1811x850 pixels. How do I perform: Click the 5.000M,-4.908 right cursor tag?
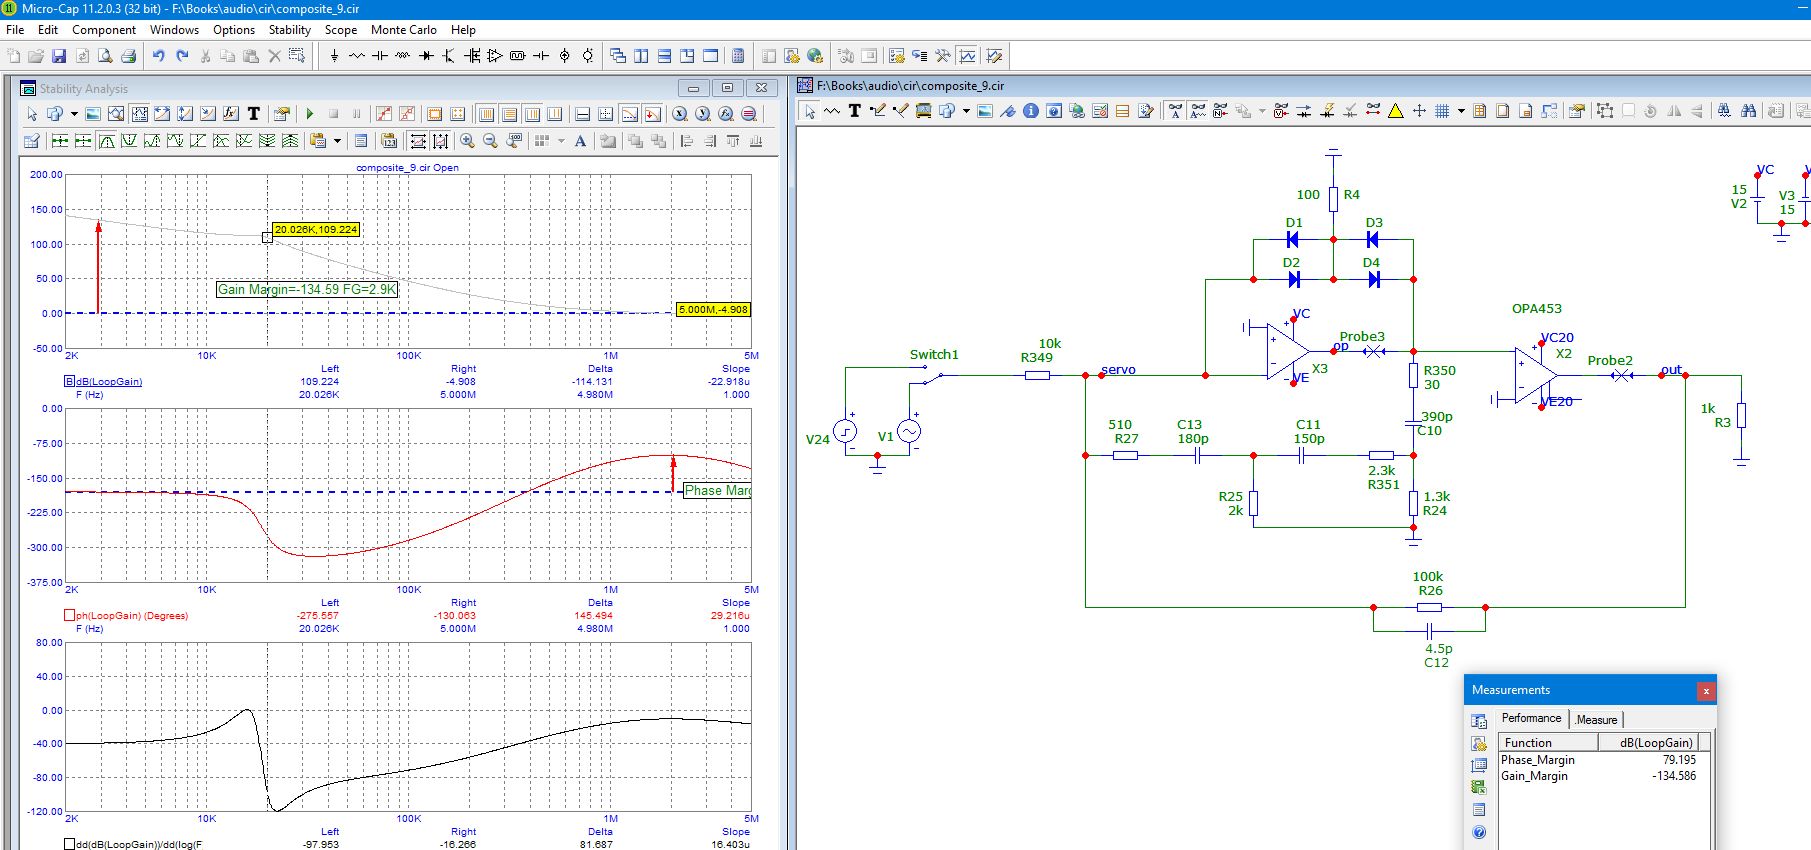[713, 309]
